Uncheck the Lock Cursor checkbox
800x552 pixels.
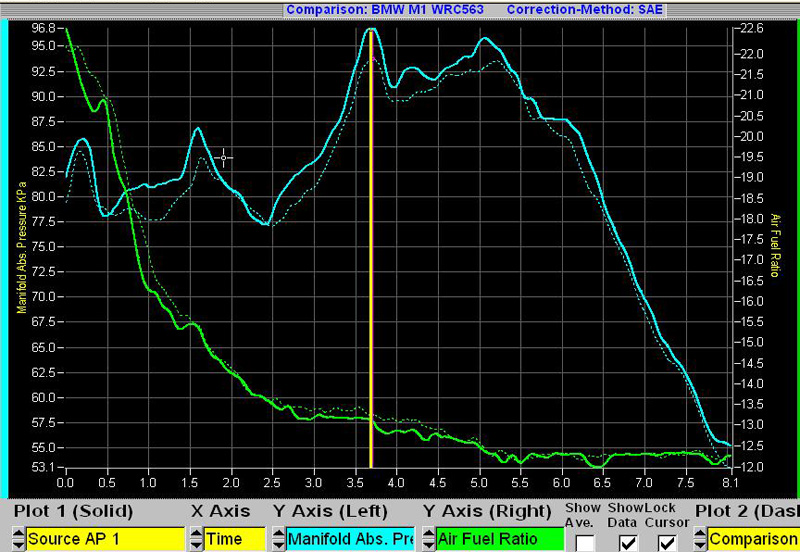pos(667,542)
